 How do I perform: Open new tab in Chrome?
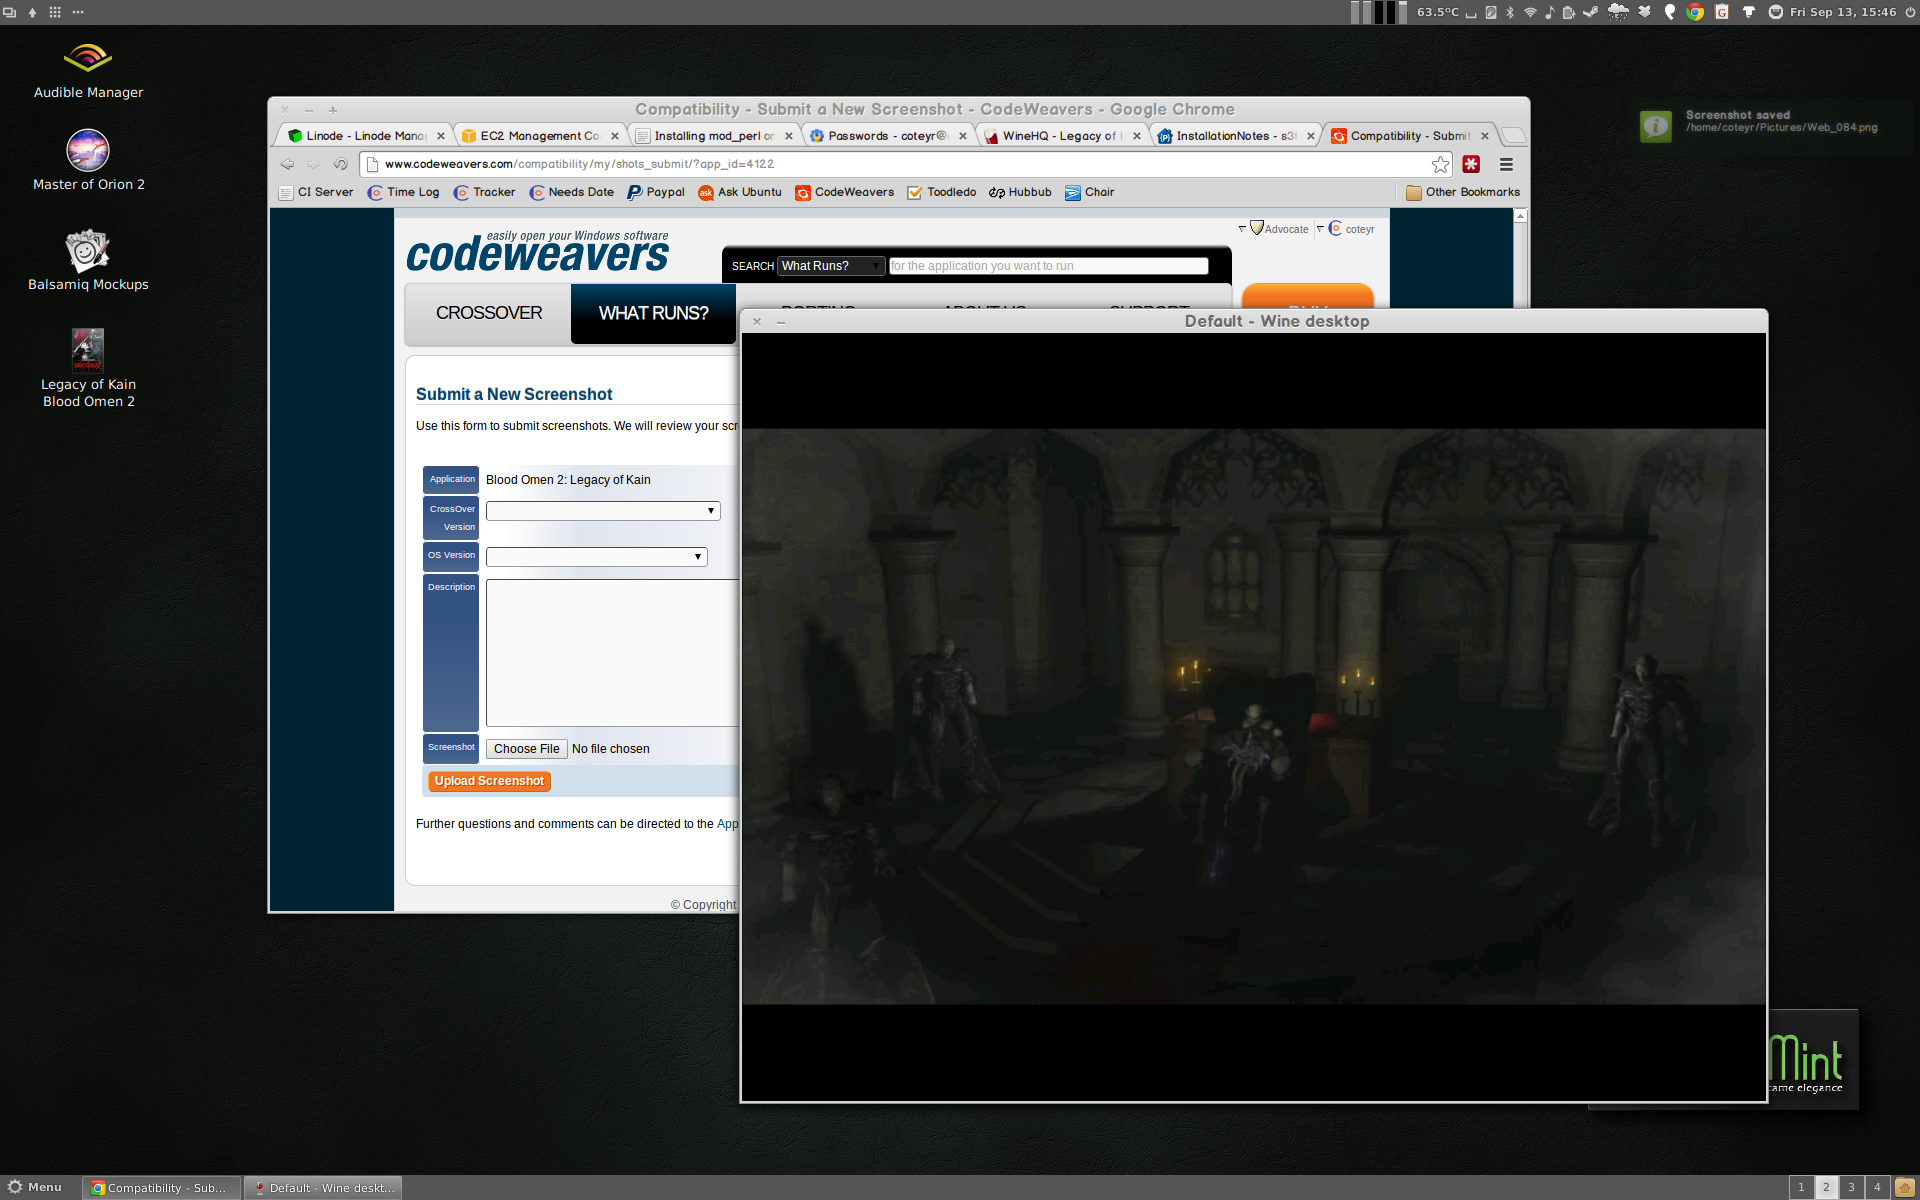[1513, 136]
